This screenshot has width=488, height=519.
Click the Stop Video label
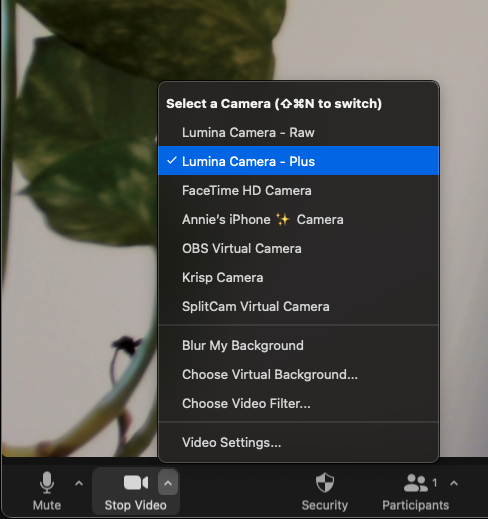(136, 505)
